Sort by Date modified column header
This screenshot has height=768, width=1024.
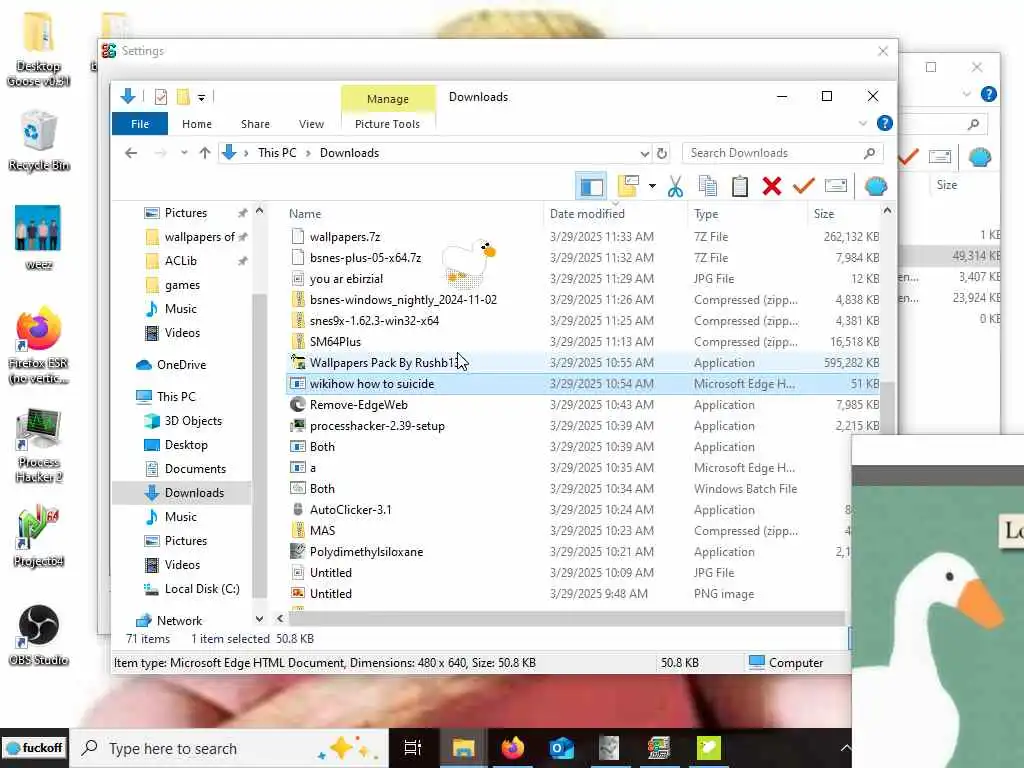(587, 214)
